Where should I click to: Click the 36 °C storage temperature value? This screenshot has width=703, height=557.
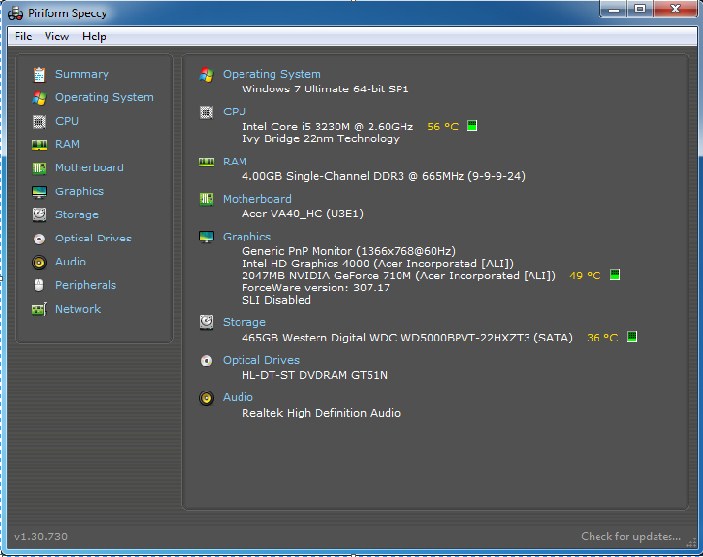[602, 337]
